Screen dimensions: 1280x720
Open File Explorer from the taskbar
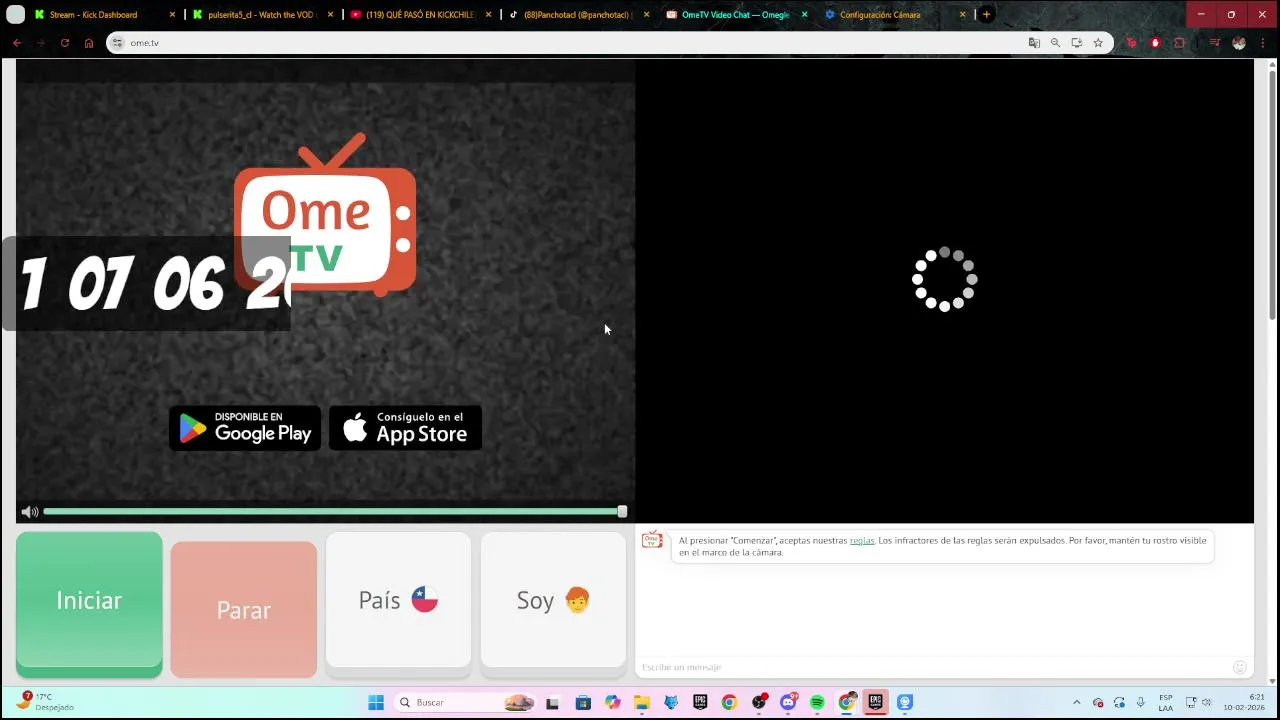pyautogui.click(x=641, y=703)
